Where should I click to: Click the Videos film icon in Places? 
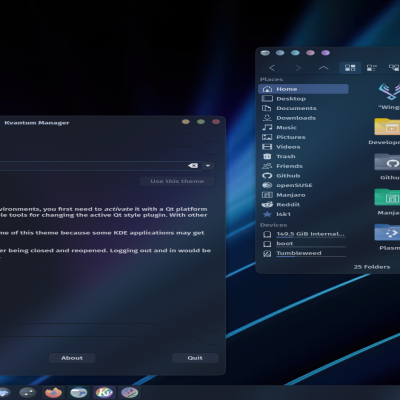point(267,147)
